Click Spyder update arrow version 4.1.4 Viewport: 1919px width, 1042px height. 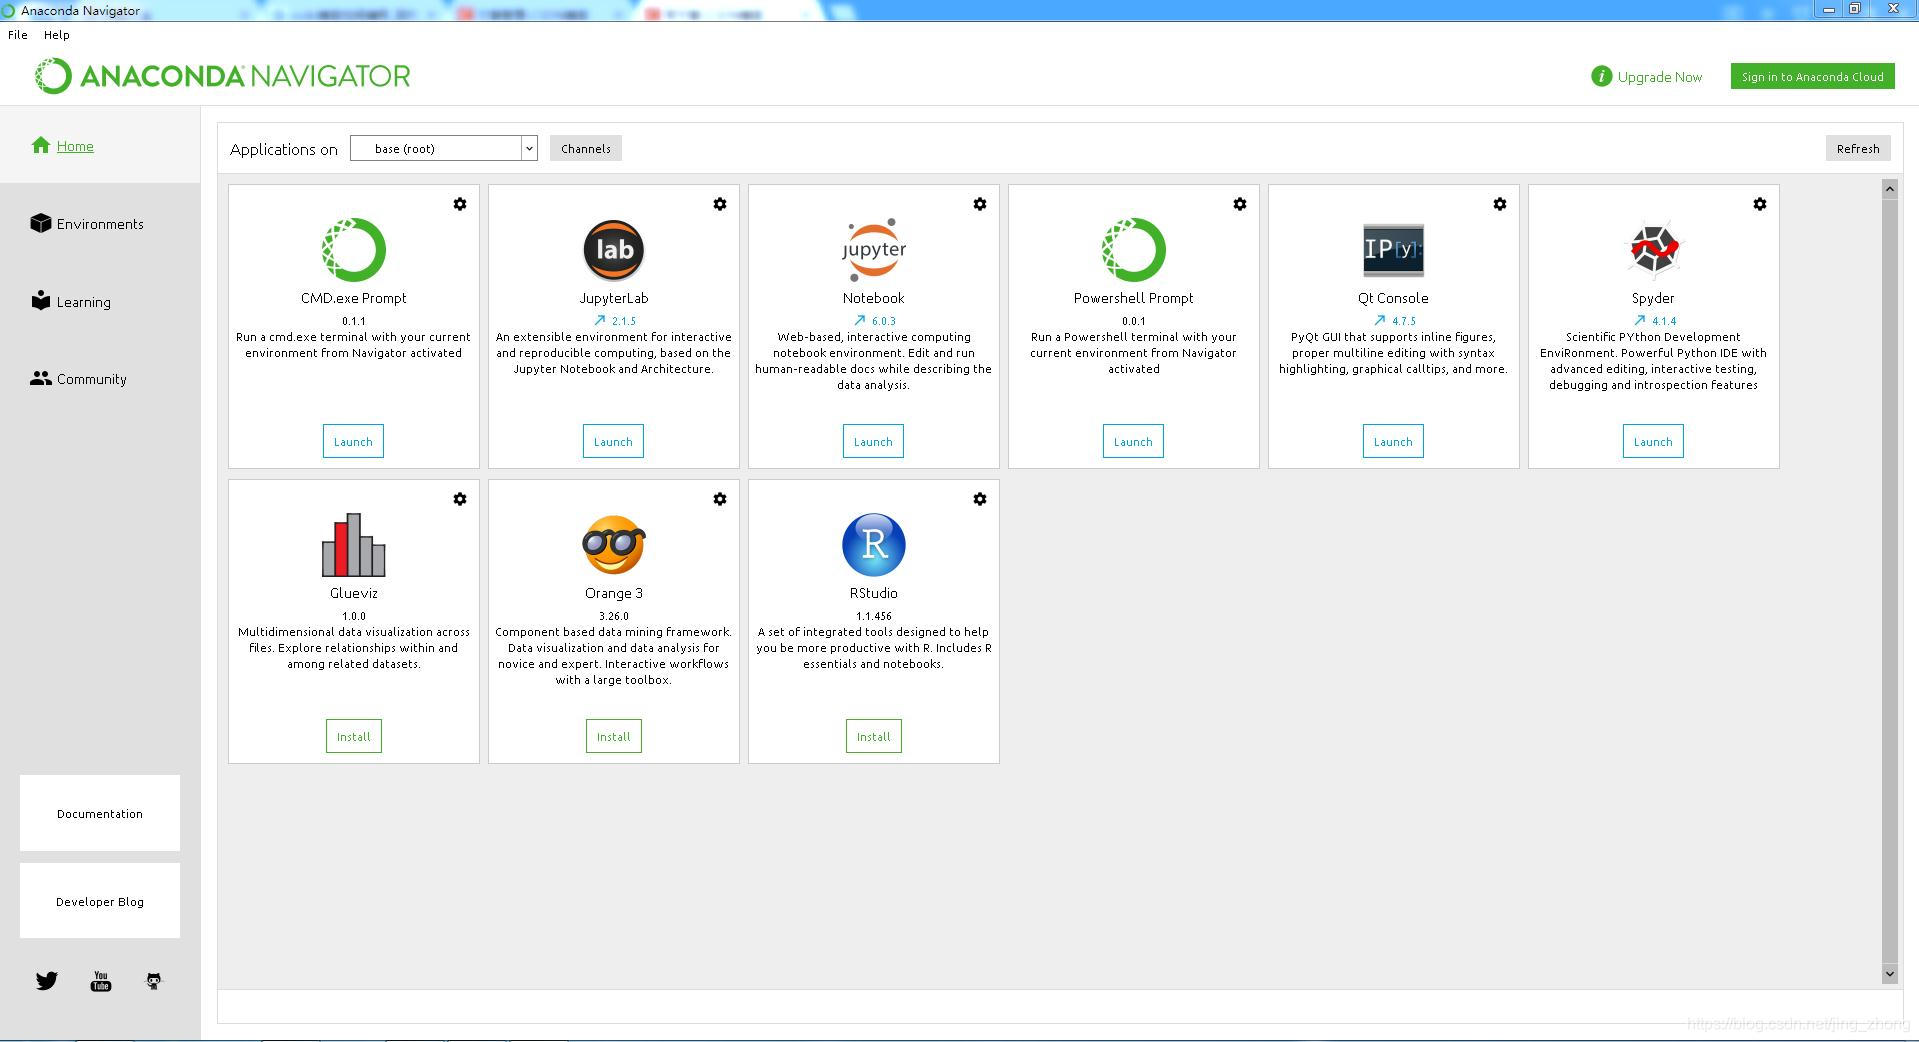point(1655,321)
